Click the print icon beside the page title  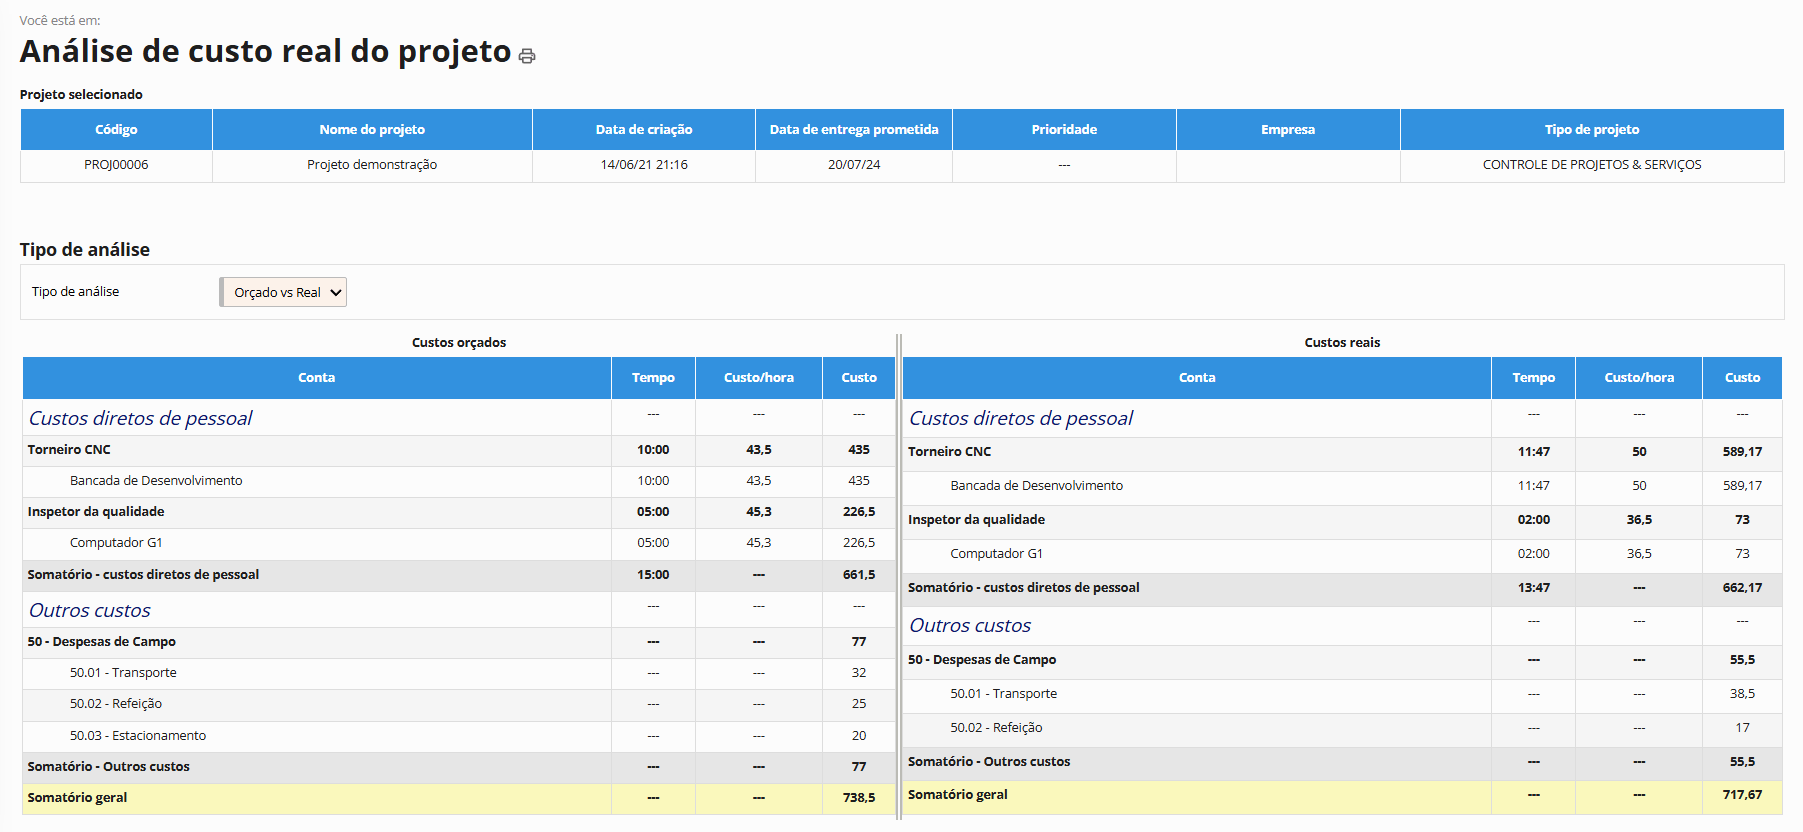(527, 56)
